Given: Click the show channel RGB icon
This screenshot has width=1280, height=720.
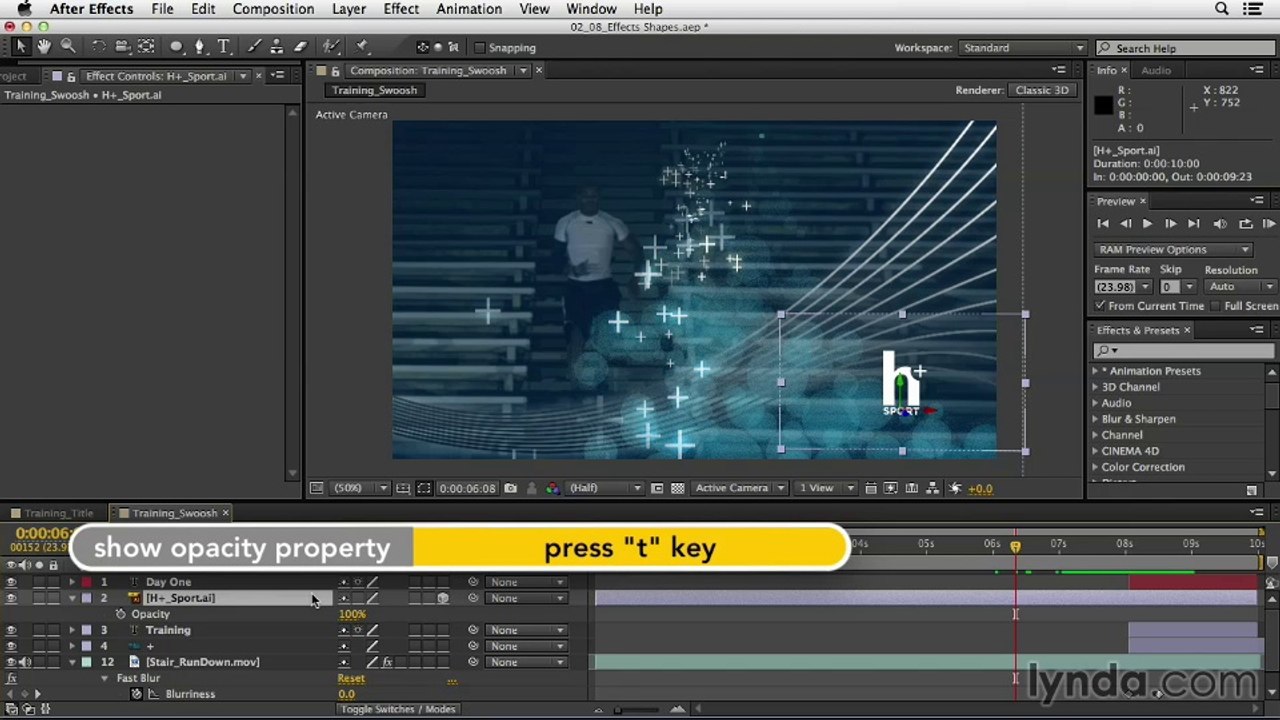Looking at the screenshot, I should click(x=553, y=488).
